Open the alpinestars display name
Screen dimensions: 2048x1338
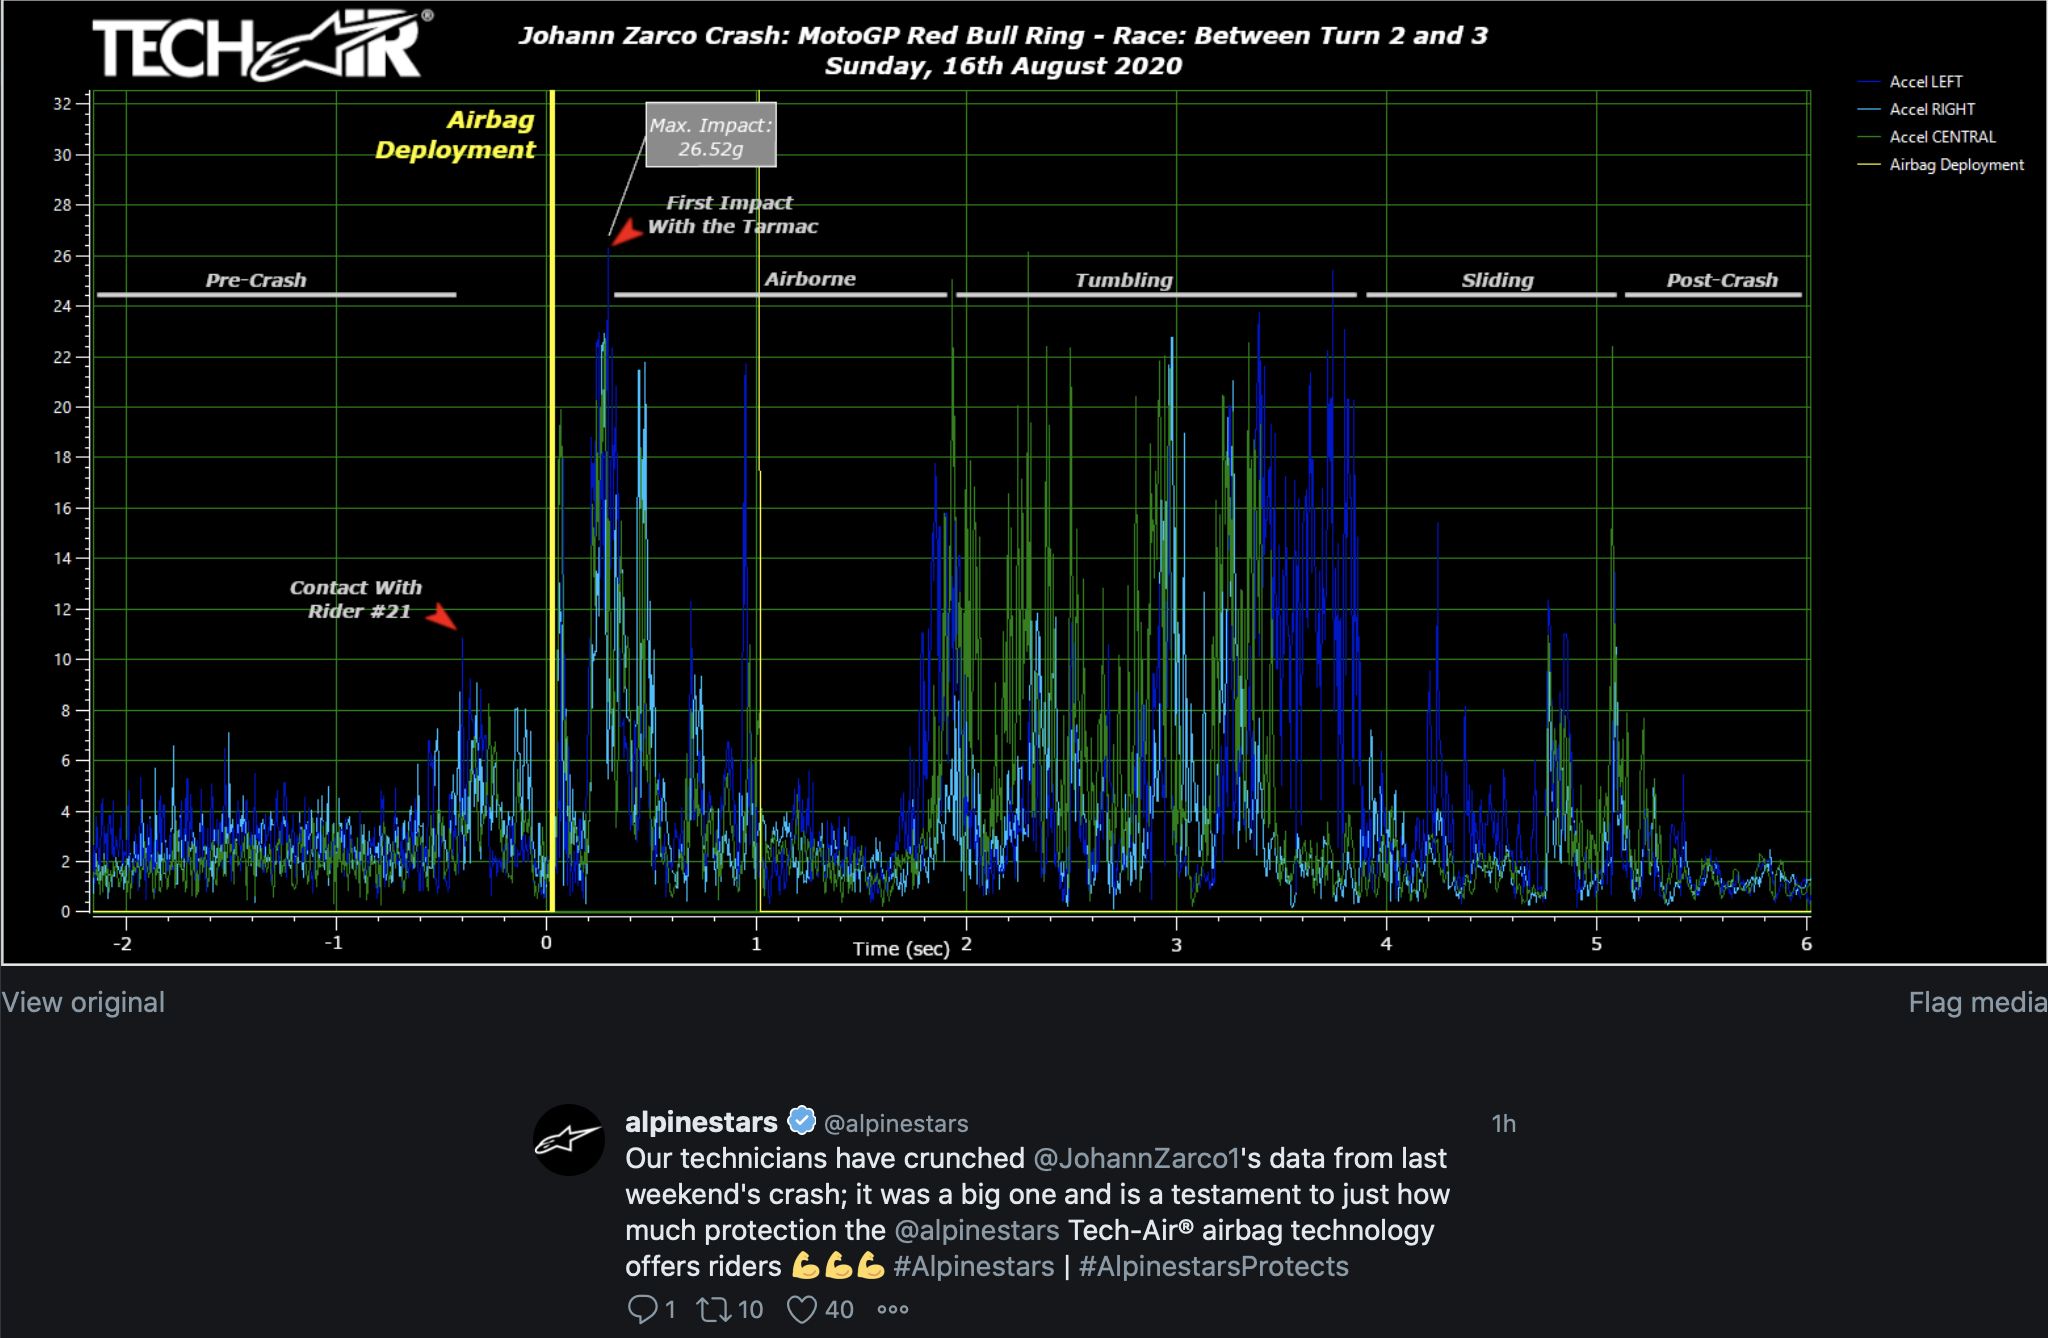(701, 1122)
